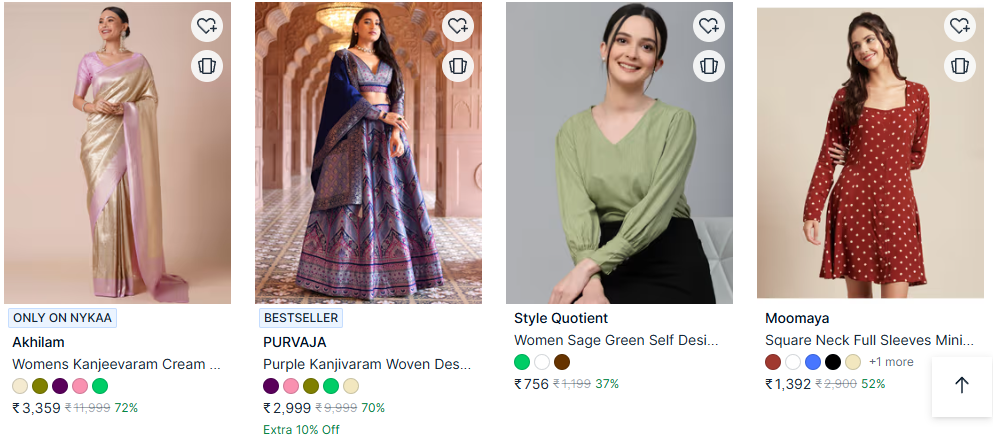Image resolution: width=993 pixels, height=439 pixels.
Task: Click the garment icon on Style Quotient top
Action: [x=709, y=66]
